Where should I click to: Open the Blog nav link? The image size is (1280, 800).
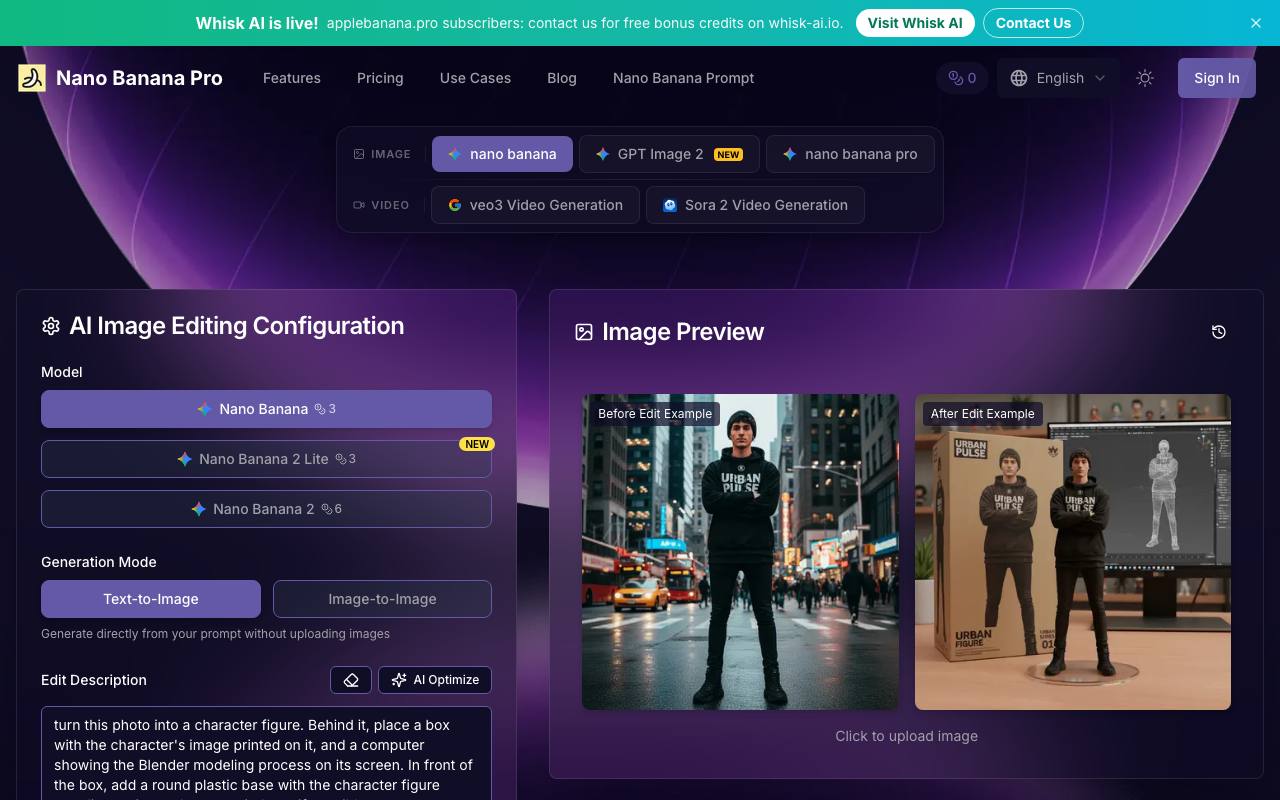[x=562, y=78]
